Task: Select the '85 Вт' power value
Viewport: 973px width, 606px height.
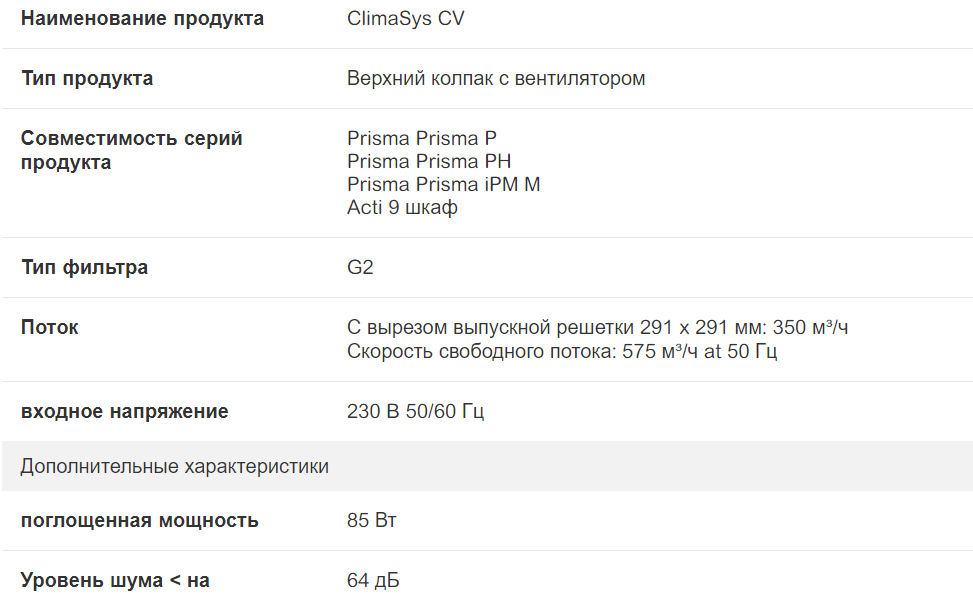Action: 372,520
